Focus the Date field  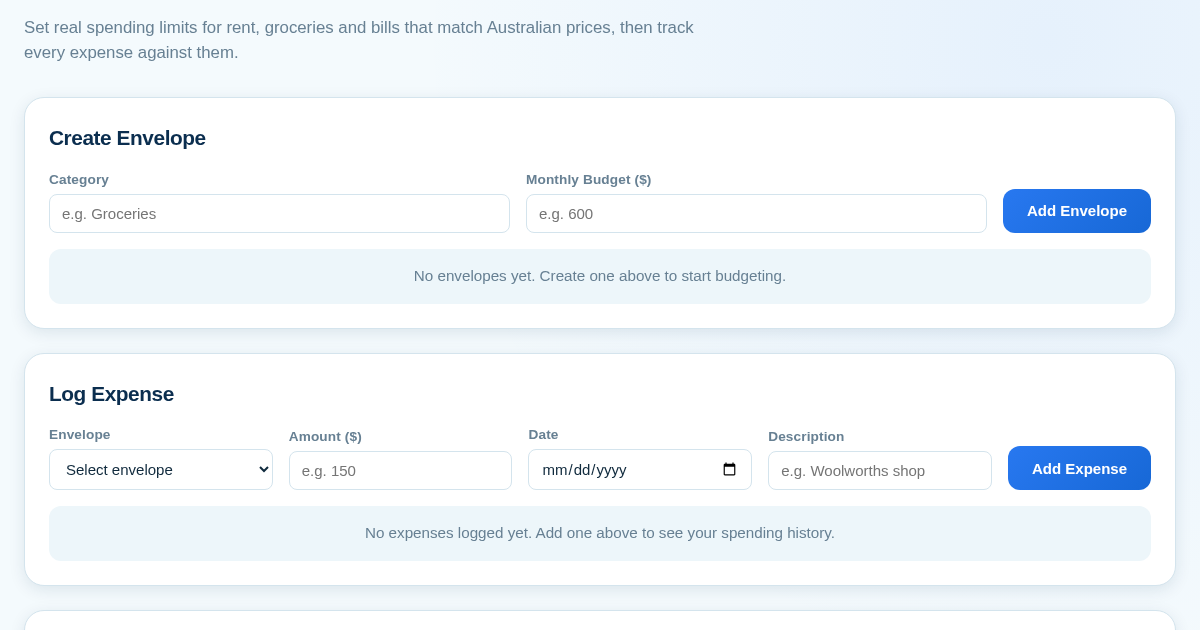pyautogui.click(x=640, y=469)
